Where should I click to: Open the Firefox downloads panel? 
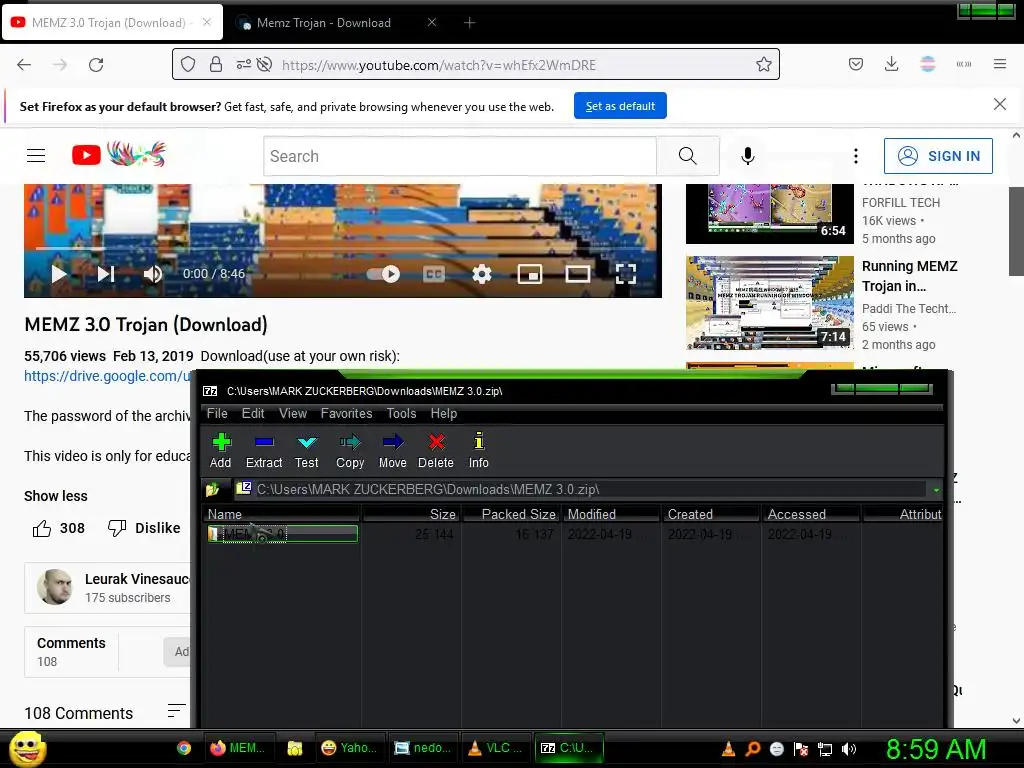click(x=891, y=64)
